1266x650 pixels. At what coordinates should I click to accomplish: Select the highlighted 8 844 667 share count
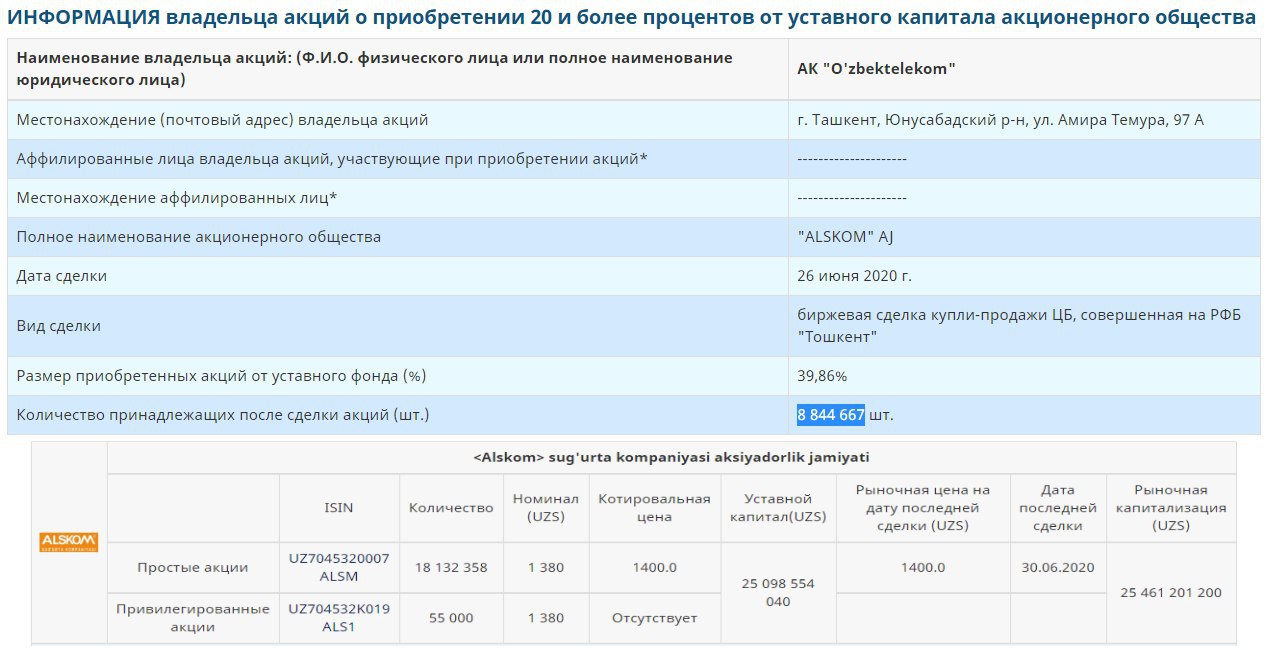point(830,415)
